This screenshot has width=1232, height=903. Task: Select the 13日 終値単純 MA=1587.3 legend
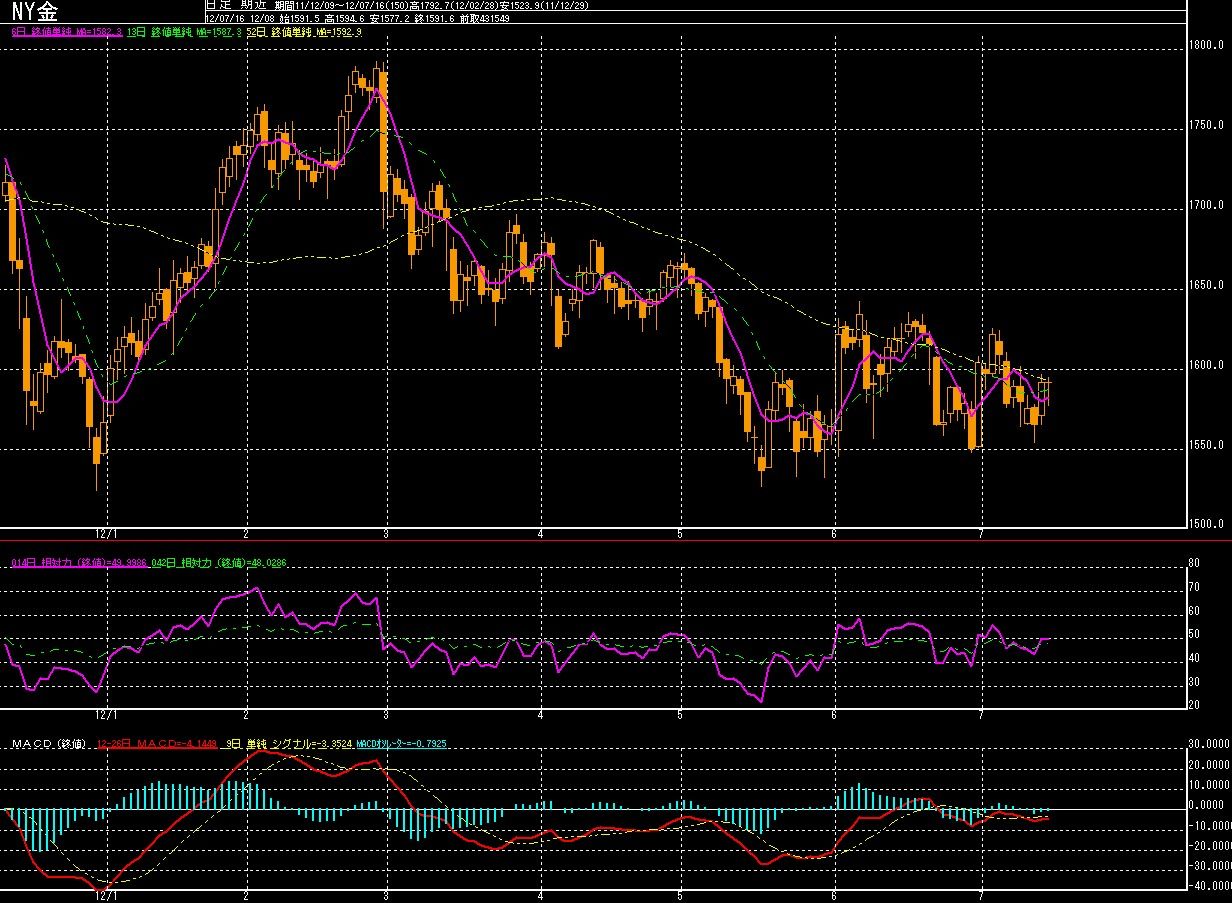click(x=183, y=33)
